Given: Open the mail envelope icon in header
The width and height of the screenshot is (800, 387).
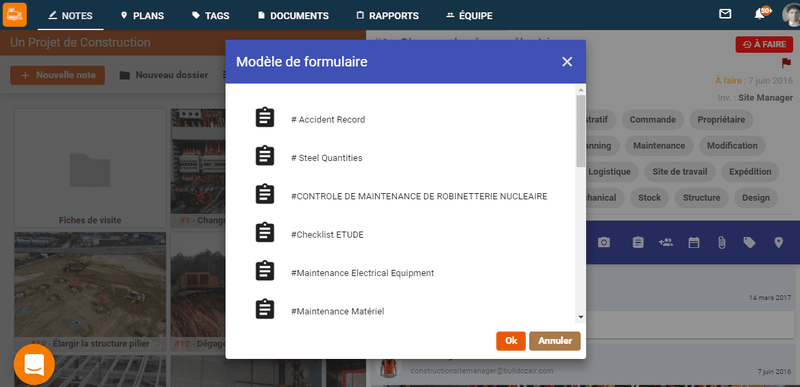Looking at the screenshot, I should 725,14.
